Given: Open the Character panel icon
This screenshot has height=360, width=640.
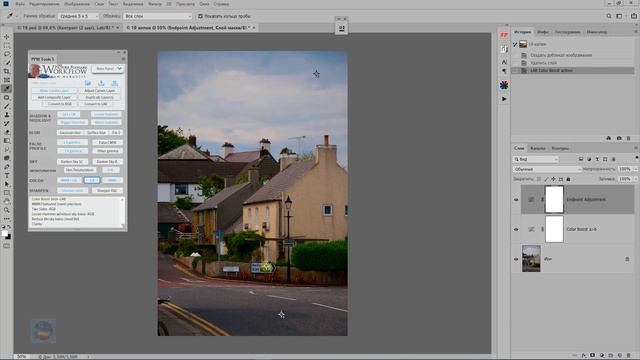Looking at the screenshot, I should pyautogui.click(x=504, y=62).
